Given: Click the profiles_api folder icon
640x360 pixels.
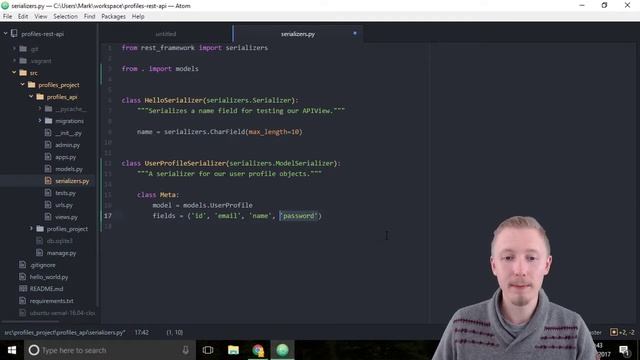Looking at the screenshot, I should click(40, 97).
